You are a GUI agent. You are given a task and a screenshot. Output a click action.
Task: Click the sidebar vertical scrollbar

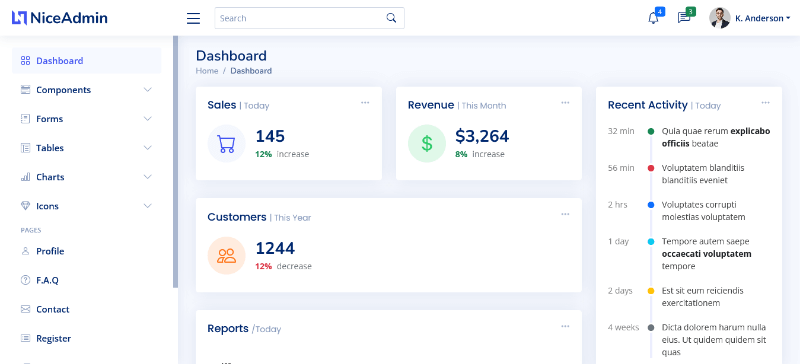click(x=176, y=162)
